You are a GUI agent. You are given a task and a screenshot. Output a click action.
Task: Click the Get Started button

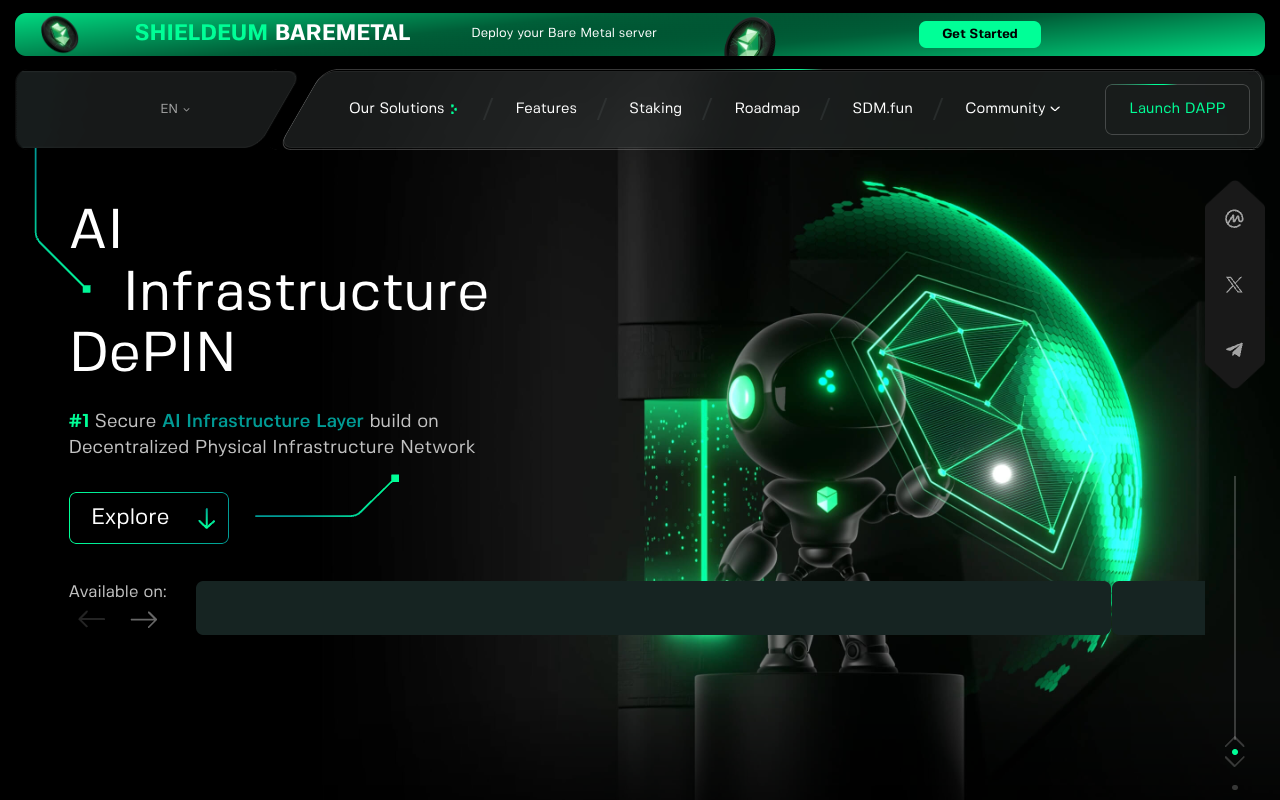(x=980, y=34)
